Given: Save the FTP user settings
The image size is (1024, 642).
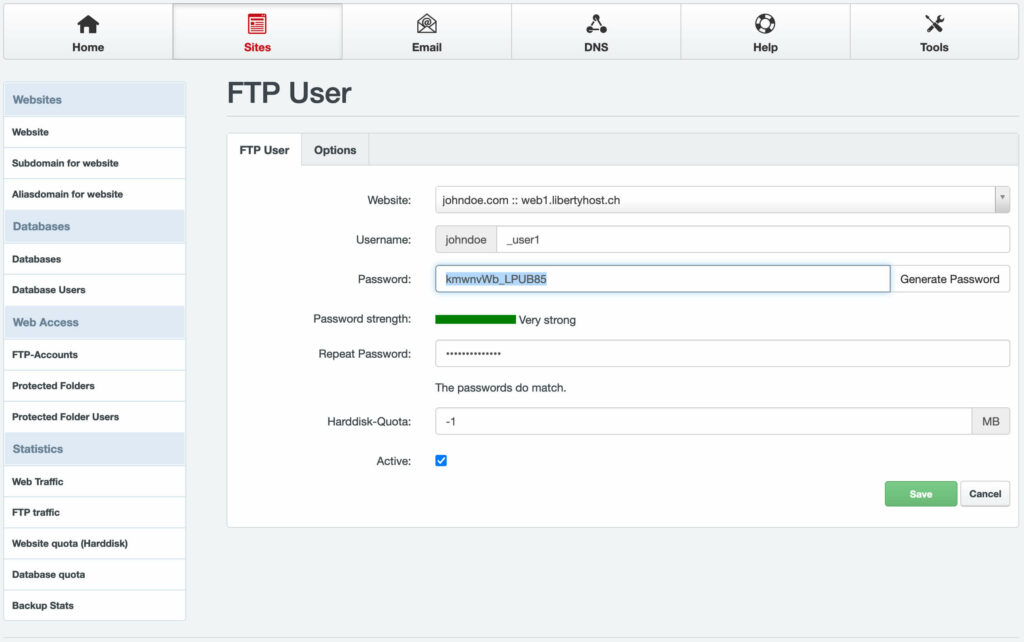Looking at the screenshot, I should point(920,493).
